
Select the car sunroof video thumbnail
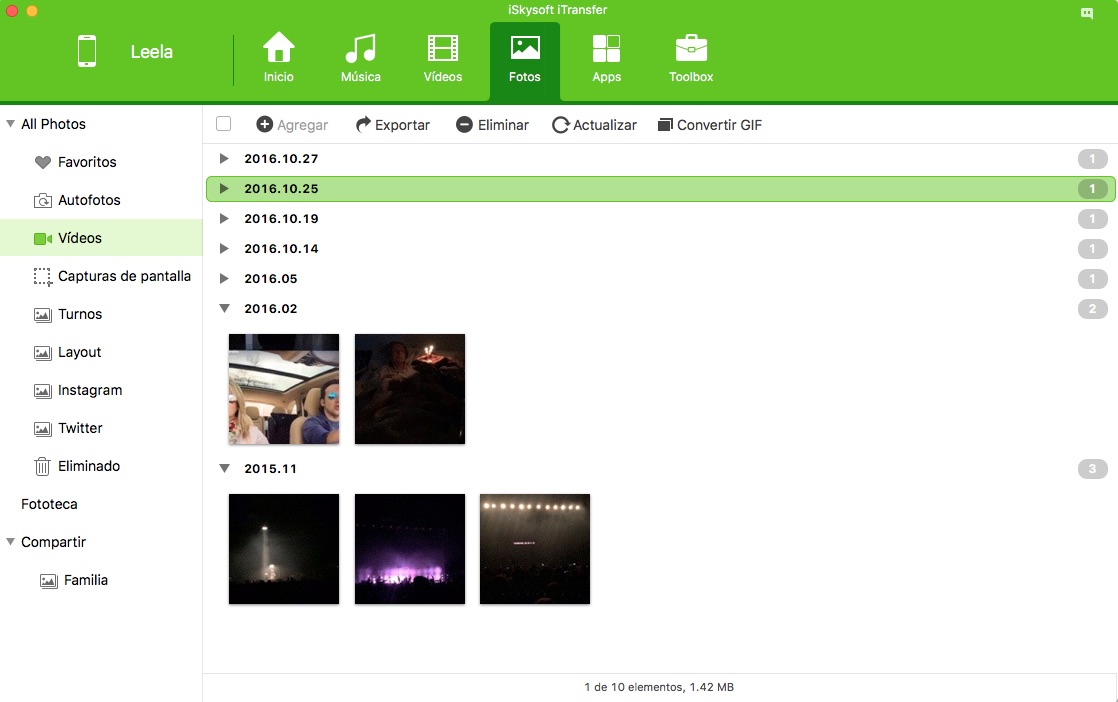[284, 389]
